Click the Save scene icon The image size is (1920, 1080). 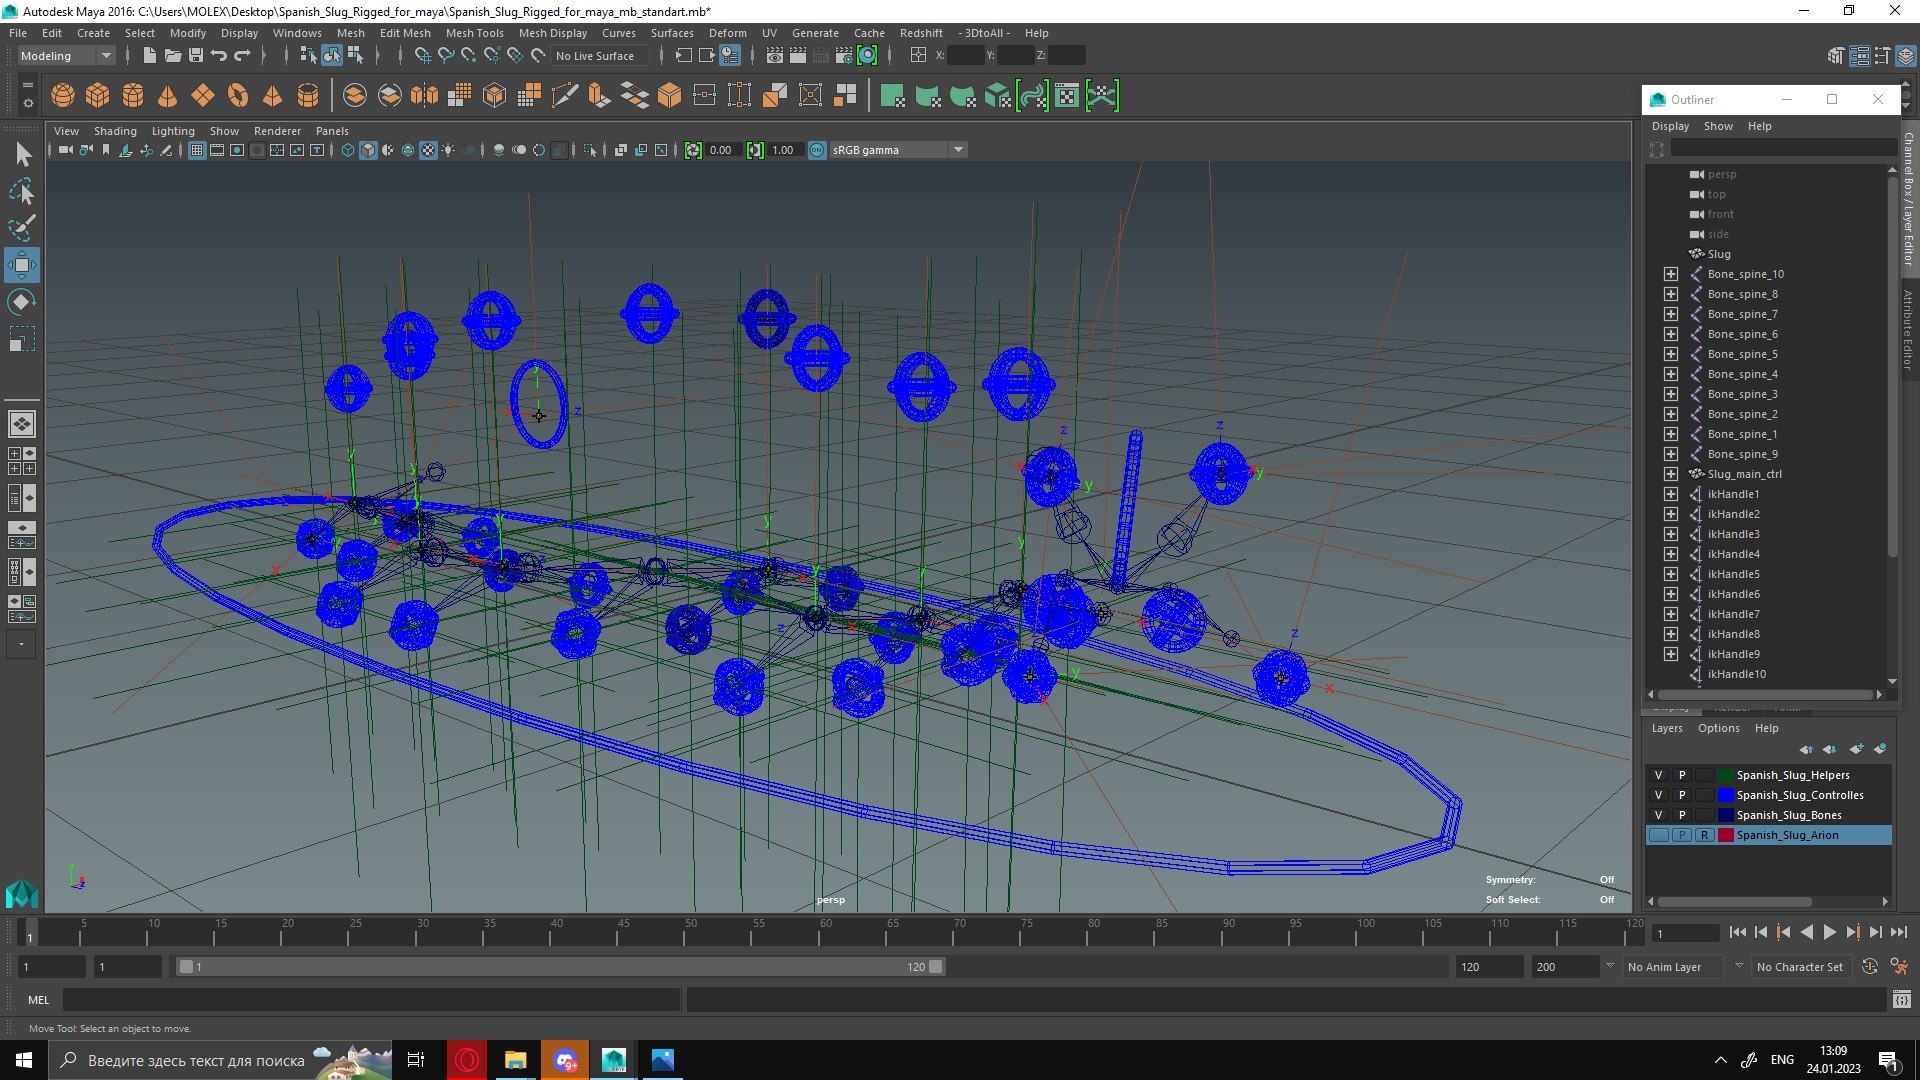(x=196, y=56)
